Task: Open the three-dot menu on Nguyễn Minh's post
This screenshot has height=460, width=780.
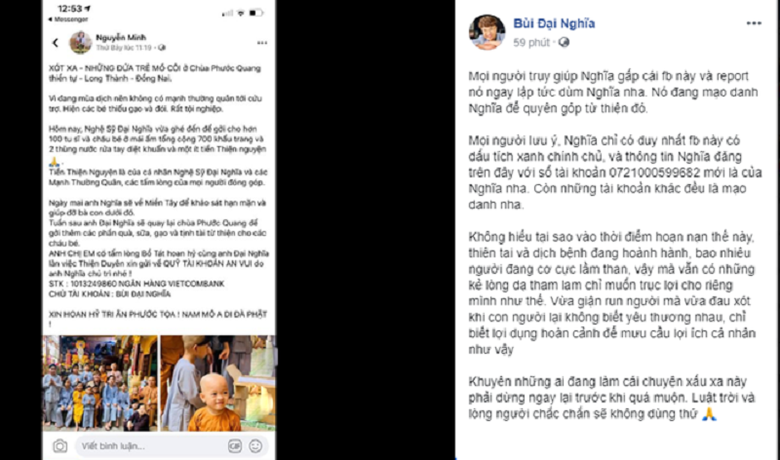Action: (262, 43)
